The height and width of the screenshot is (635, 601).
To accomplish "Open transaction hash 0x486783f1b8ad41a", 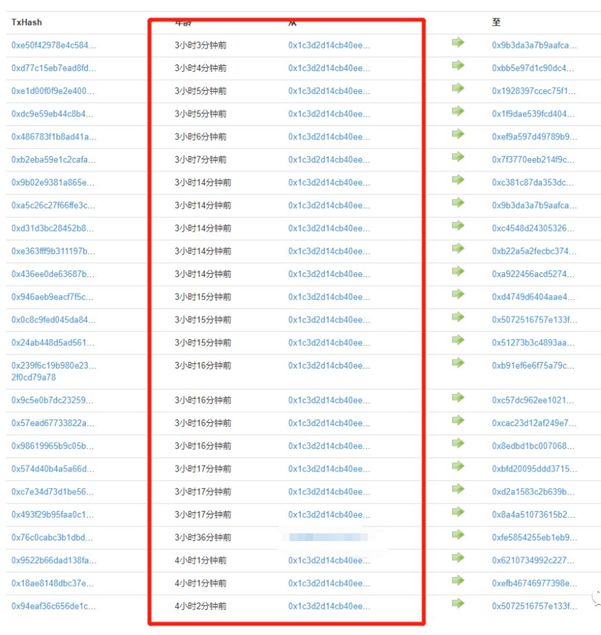I will tap(54, 137).
